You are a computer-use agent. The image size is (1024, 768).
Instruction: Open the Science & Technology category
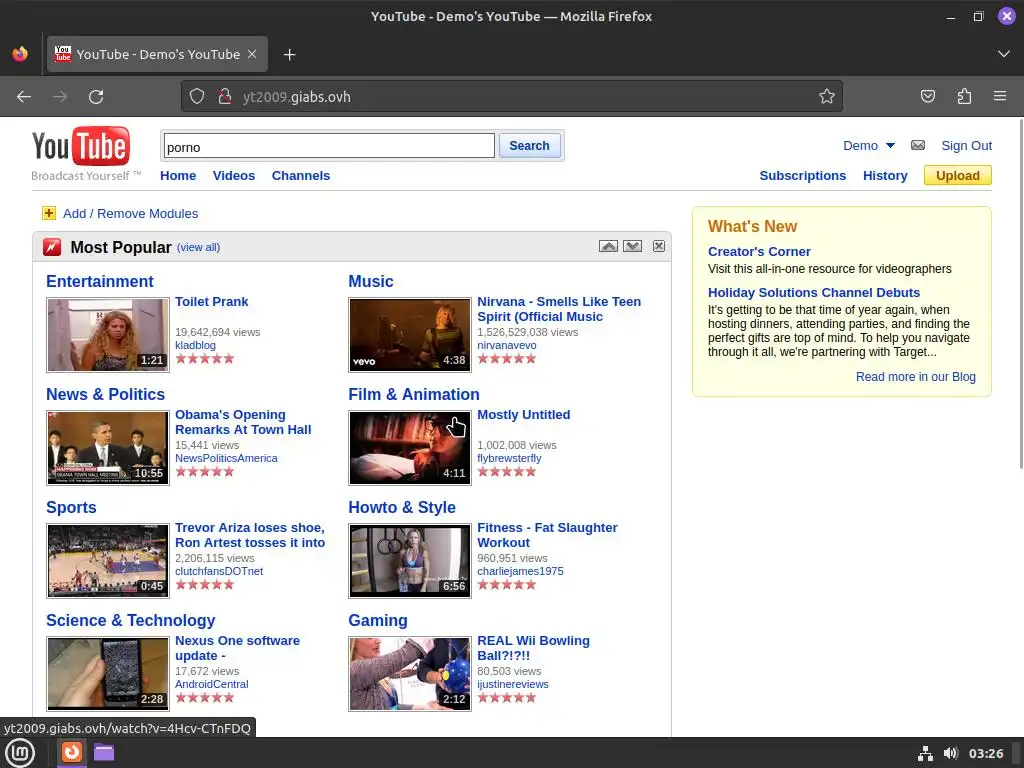click(131, 620)
